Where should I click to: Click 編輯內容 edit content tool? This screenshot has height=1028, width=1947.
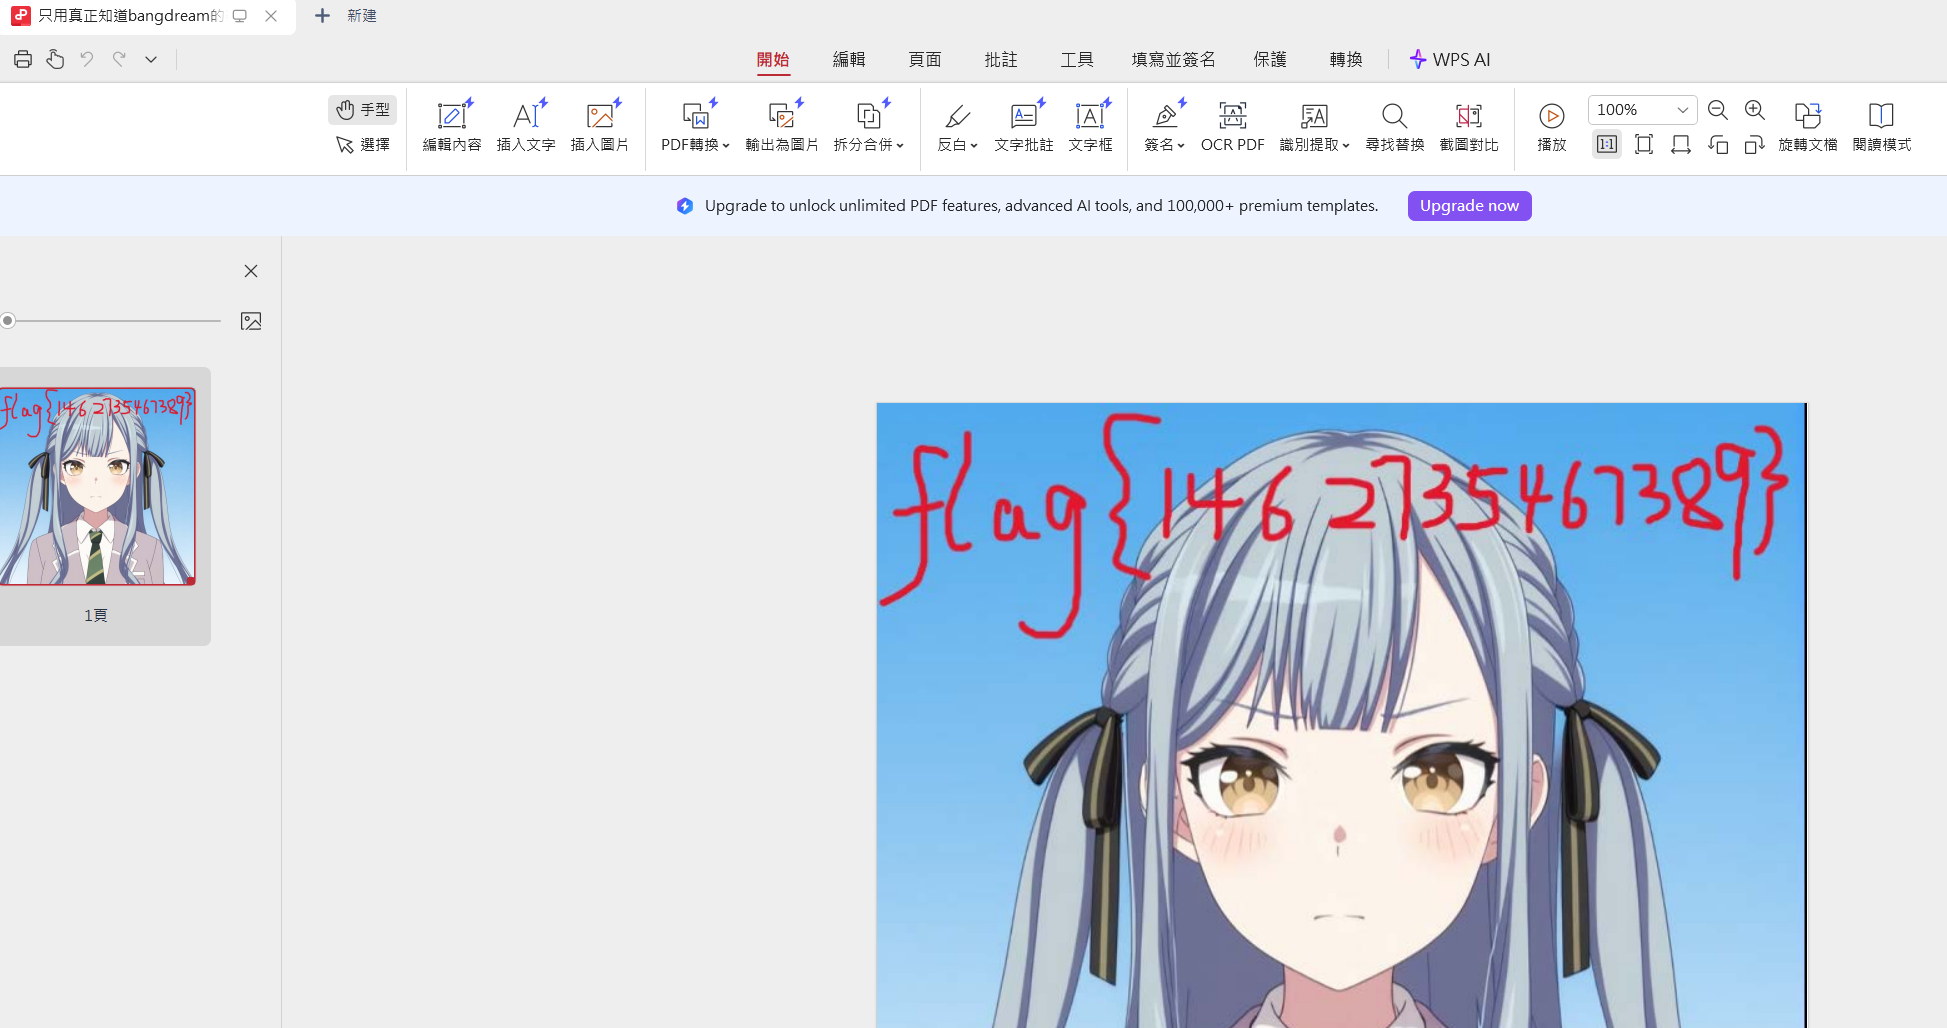coord(452,126)
